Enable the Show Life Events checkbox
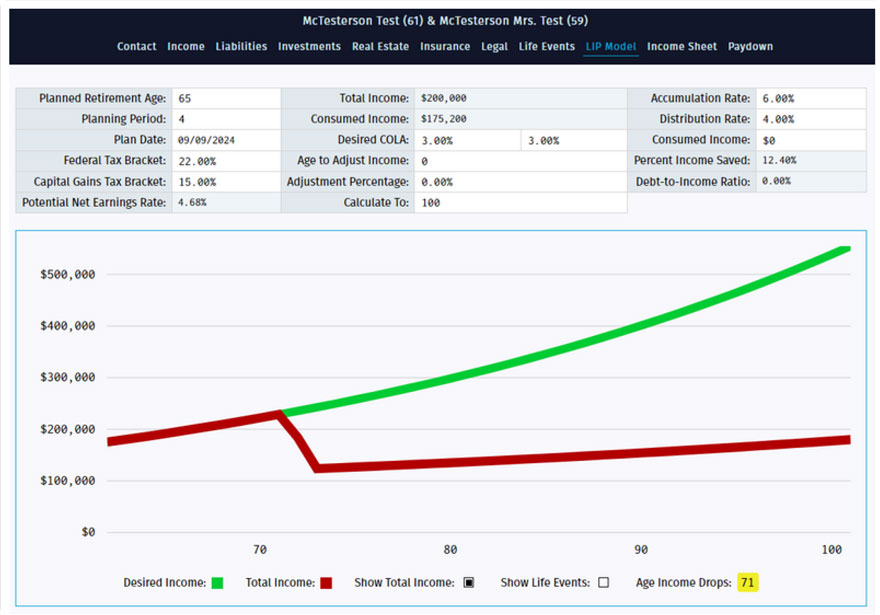880x615 pixels. pos(603,583)
